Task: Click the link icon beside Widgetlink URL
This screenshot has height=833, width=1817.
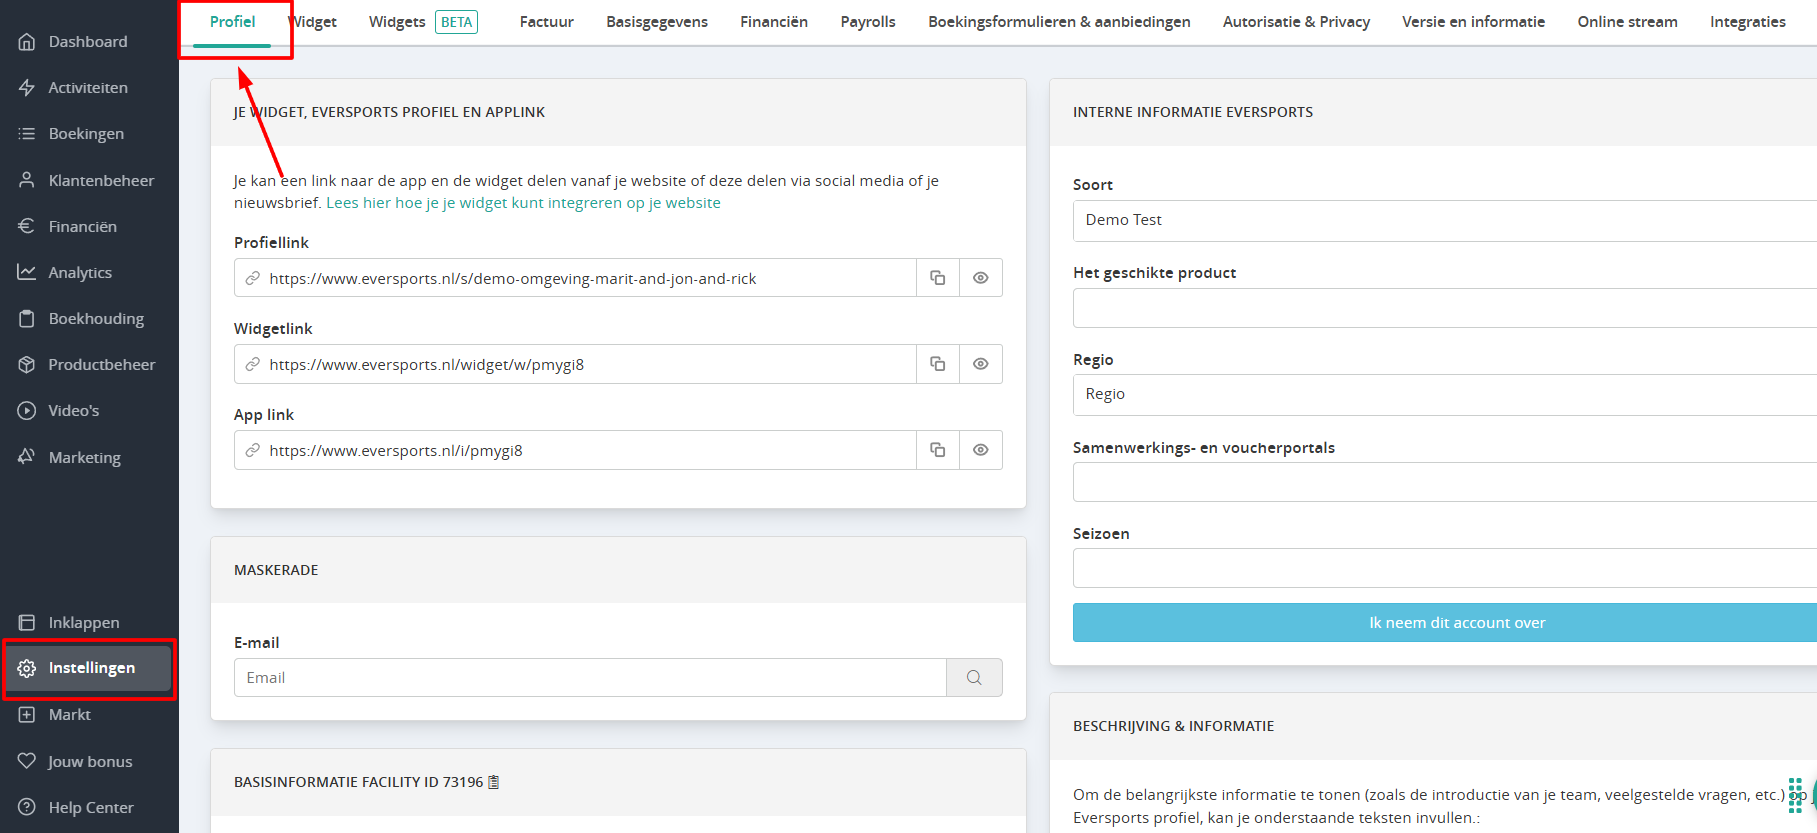Action: 253,364
